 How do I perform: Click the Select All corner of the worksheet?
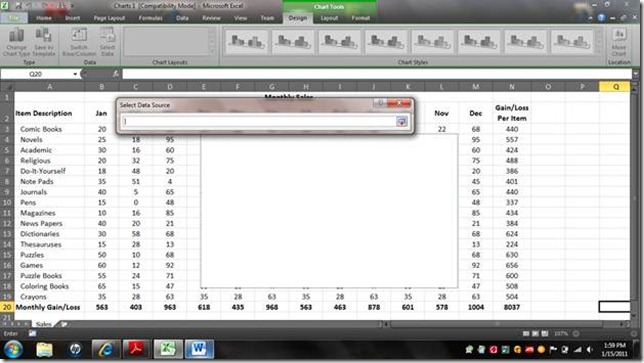tap(7, 87)
